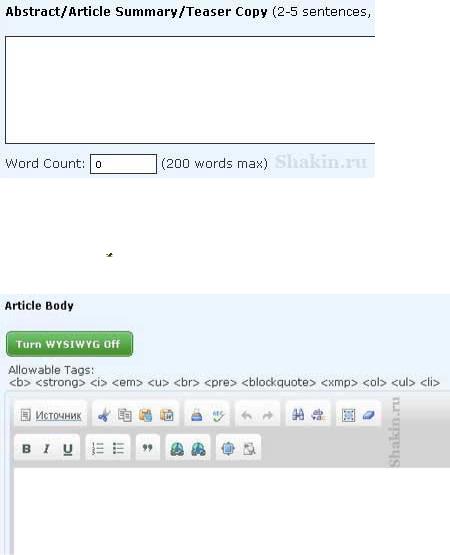Click the Paste as plain text icon
Viewport: 450px width, 555px height.
coord(146,415)
